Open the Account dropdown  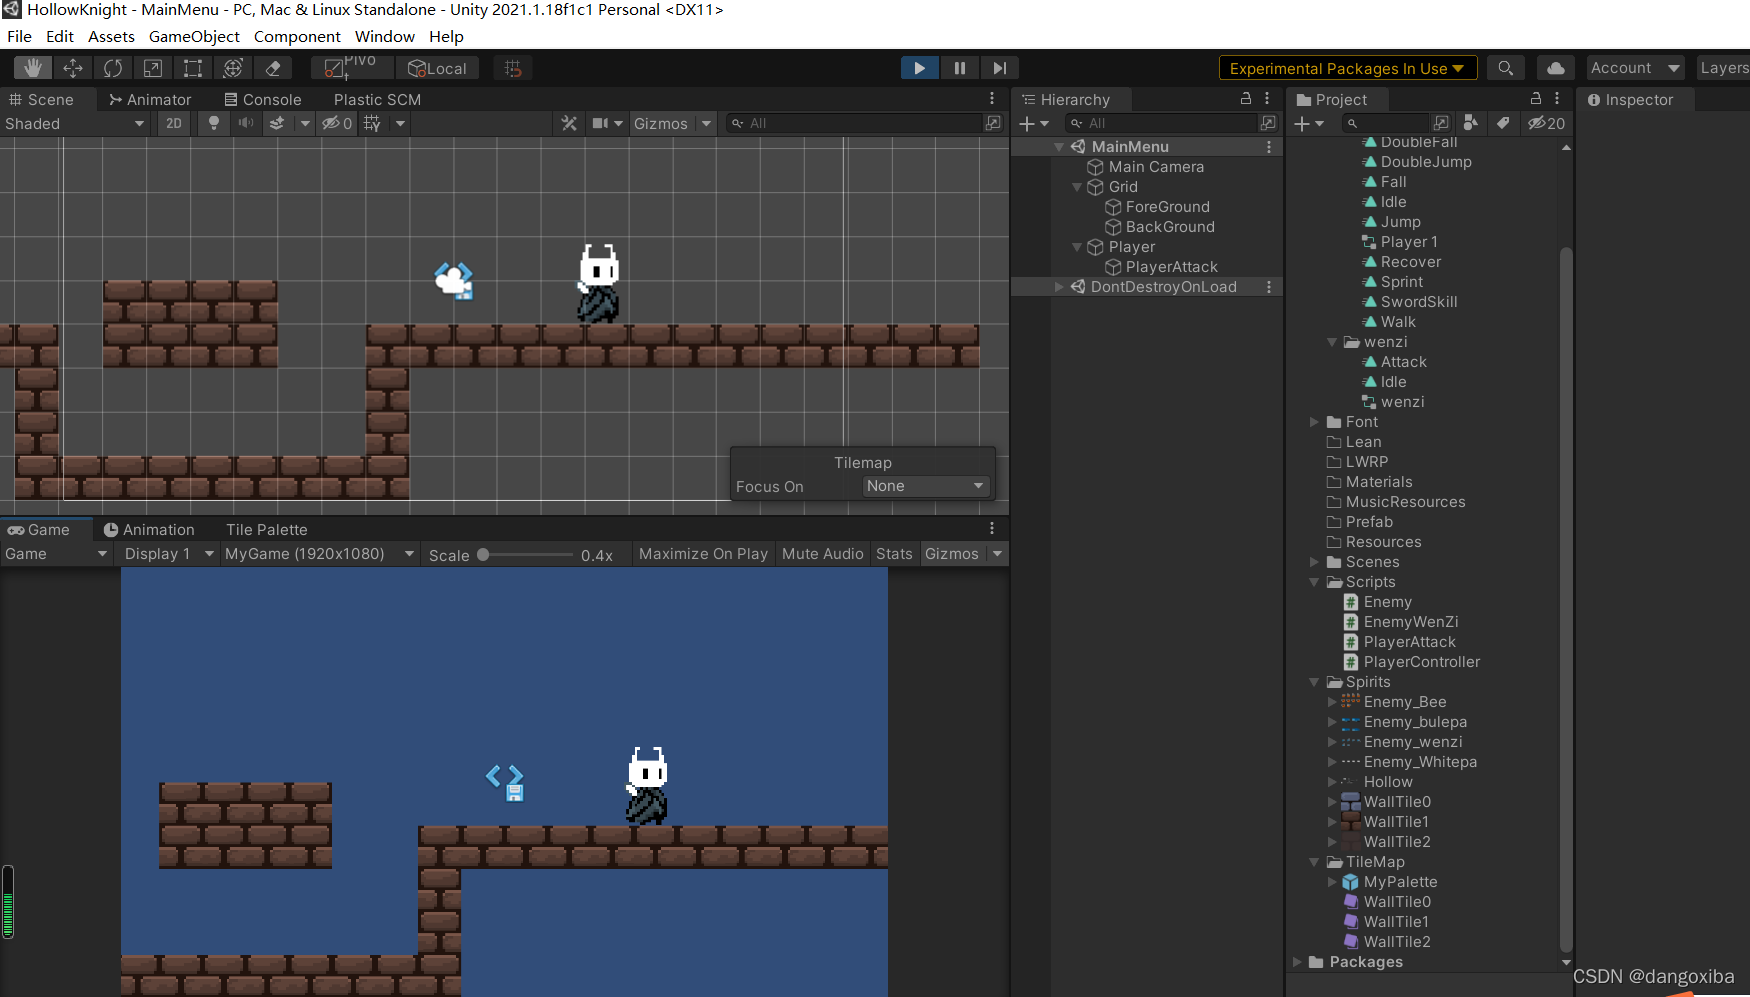click(1635, 68)
